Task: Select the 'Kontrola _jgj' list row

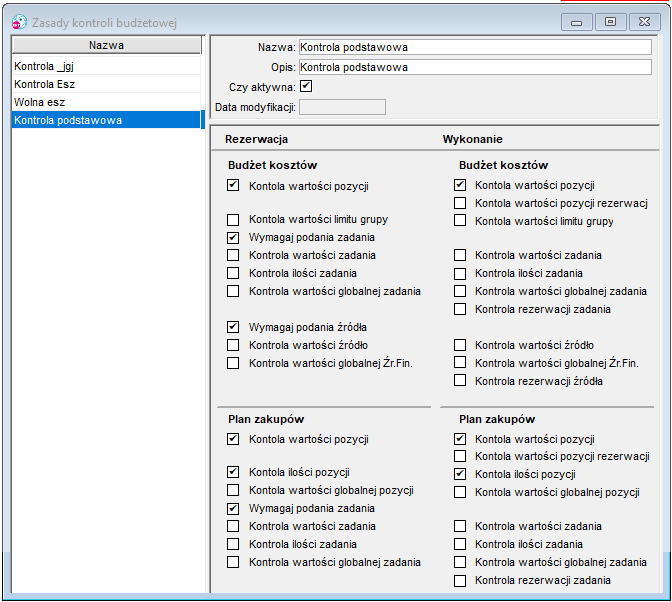Action: pos(106,66)
